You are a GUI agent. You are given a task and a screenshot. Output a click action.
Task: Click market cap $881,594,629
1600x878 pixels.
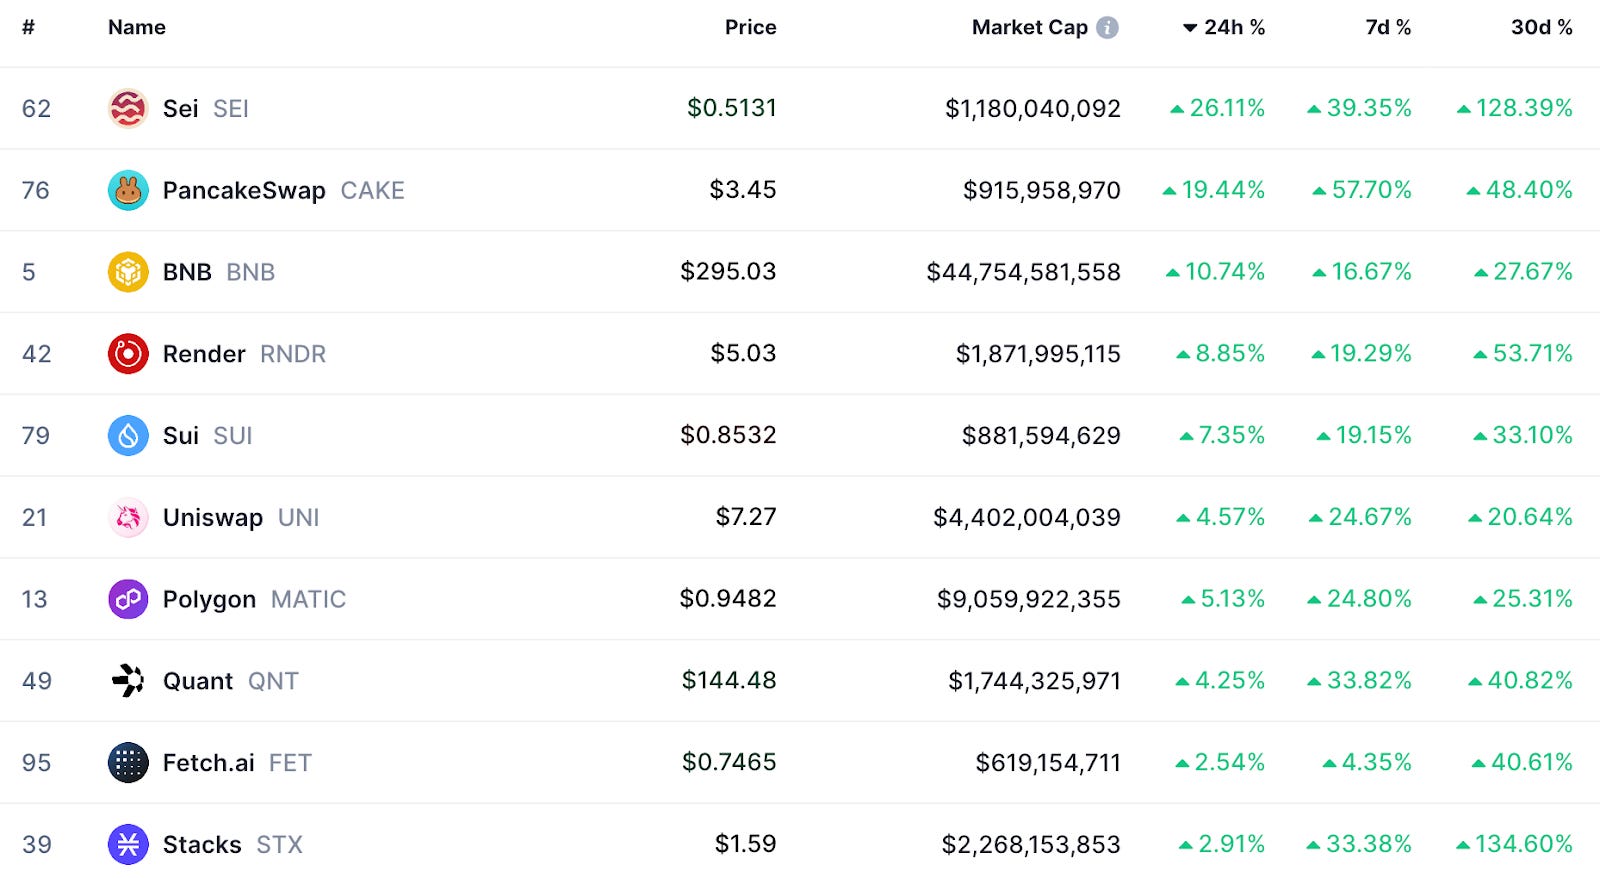tap(1041, 436)
